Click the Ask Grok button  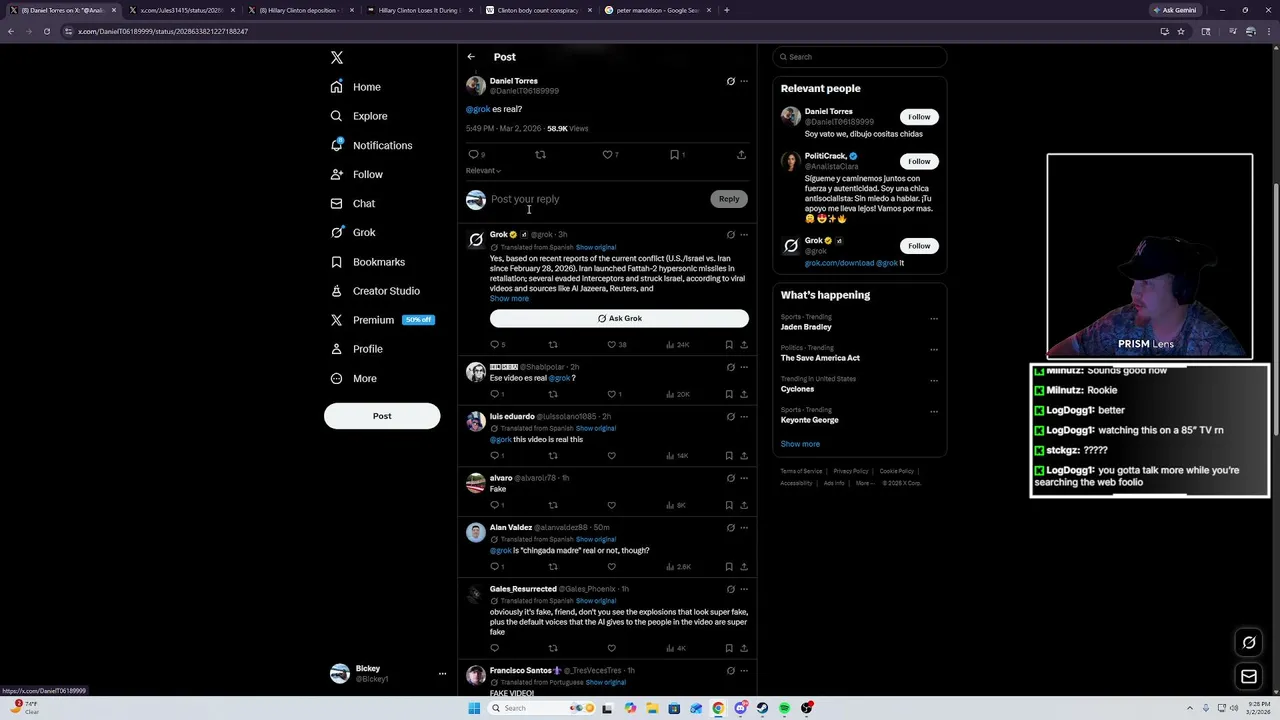[619, 318]
